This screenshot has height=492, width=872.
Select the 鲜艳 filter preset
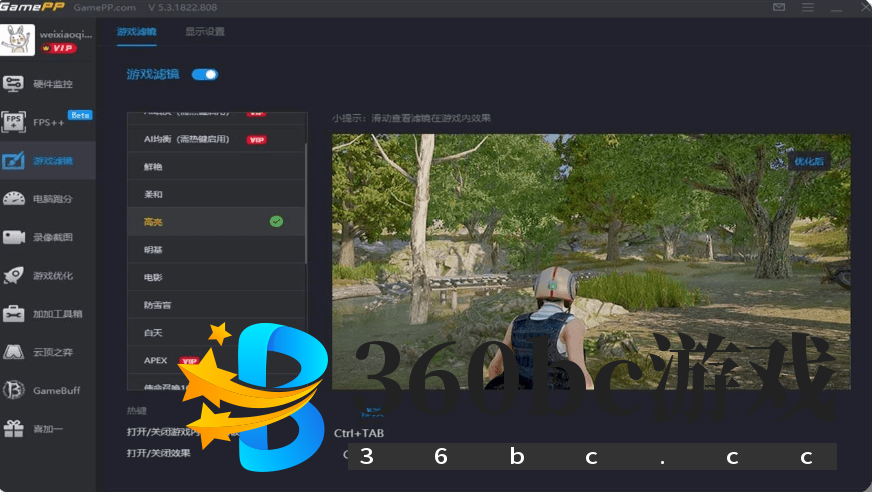point(153,166)
